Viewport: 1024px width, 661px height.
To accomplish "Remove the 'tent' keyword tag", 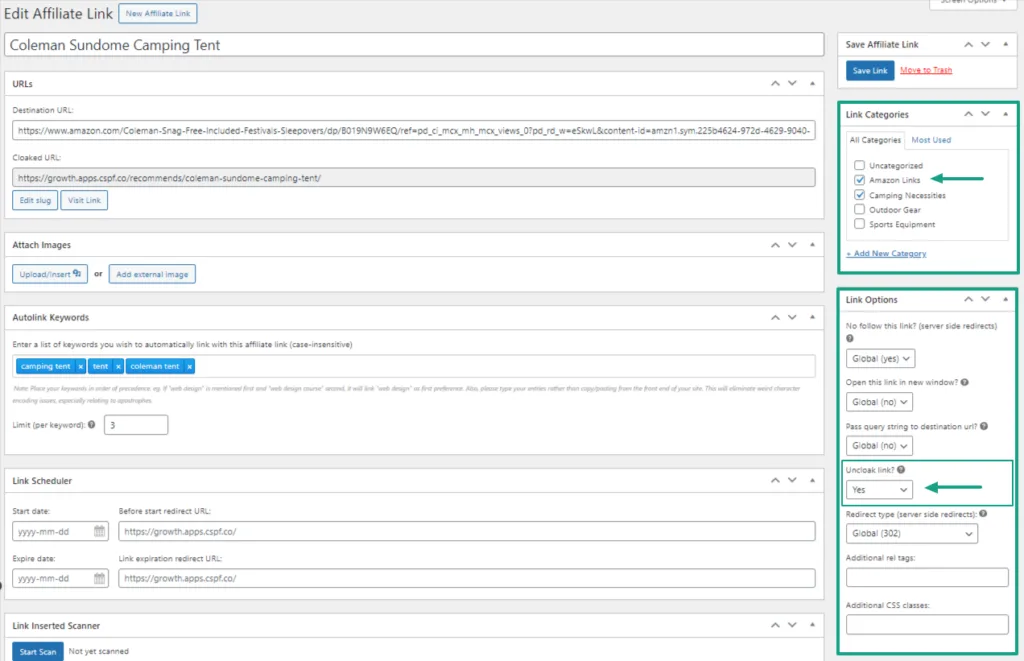I will point(118,367).
